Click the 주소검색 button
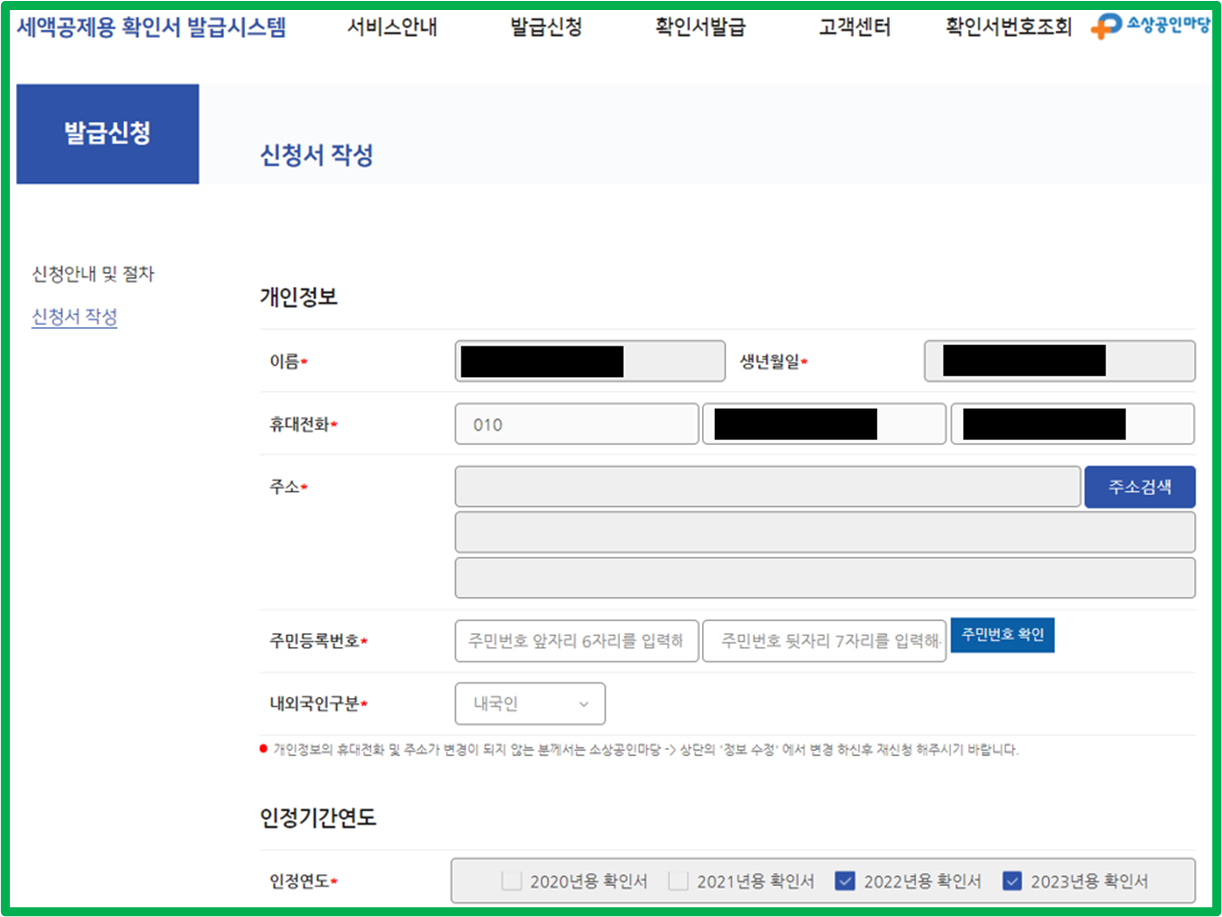The image size is (1222, 917). 1140,487
